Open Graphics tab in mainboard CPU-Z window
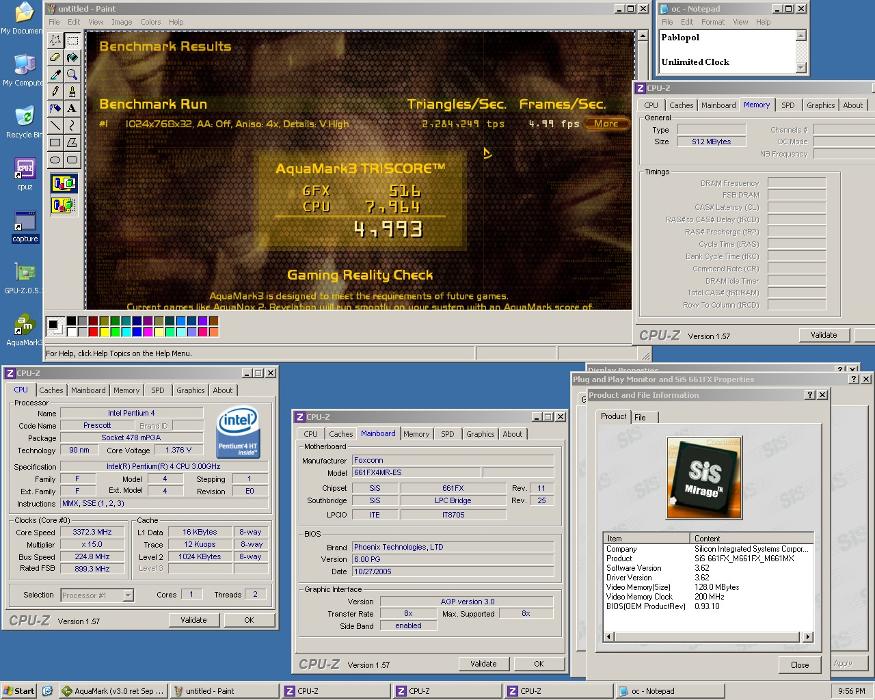Image resolution: width=875 pixels, height=700 pixels. pos(480,434)
